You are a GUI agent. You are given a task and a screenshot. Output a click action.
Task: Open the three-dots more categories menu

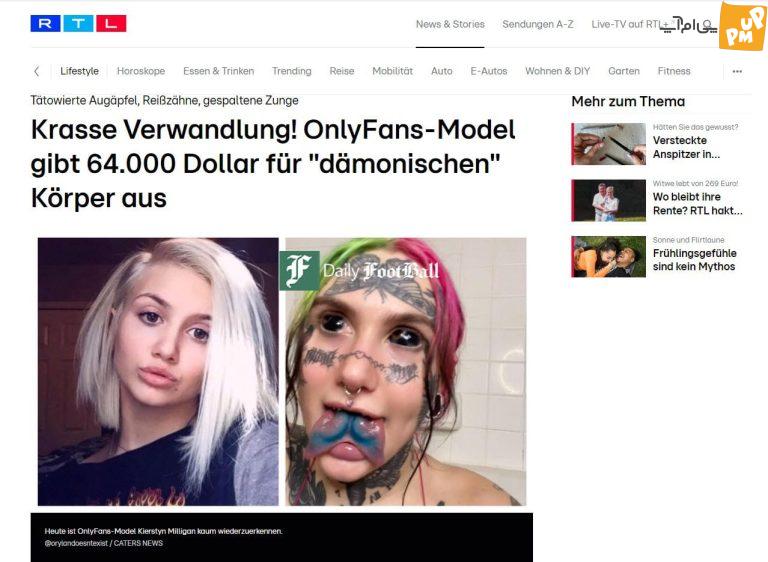pyautogui.click(x=737, y=71)
